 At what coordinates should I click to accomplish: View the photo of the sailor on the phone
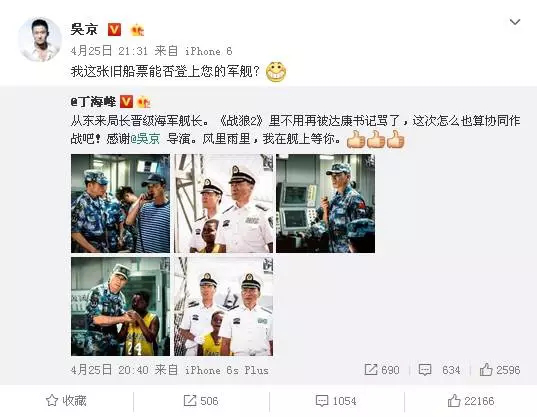pyautogui.click(x=120, y=203)
